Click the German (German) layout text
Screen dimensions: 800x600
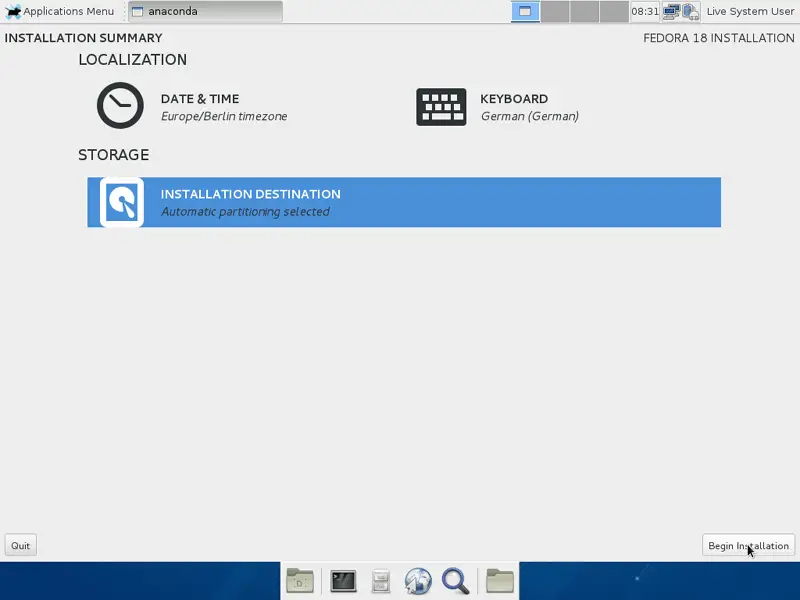[530, 116]
